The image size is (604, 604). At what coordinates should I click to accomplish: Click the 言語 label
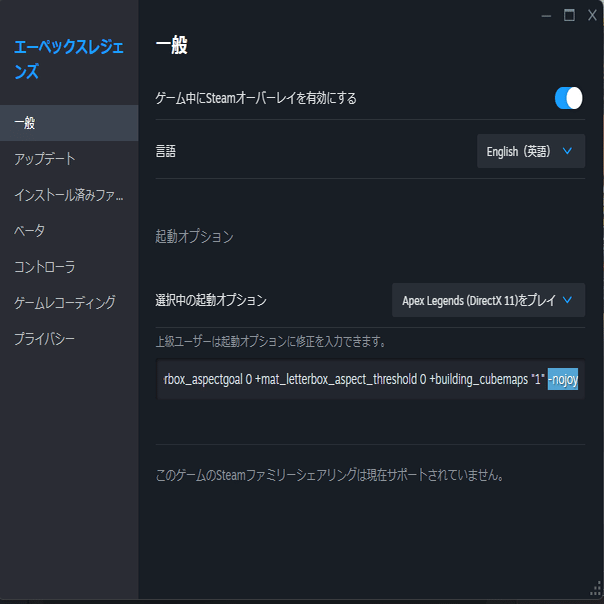(166, 151)
